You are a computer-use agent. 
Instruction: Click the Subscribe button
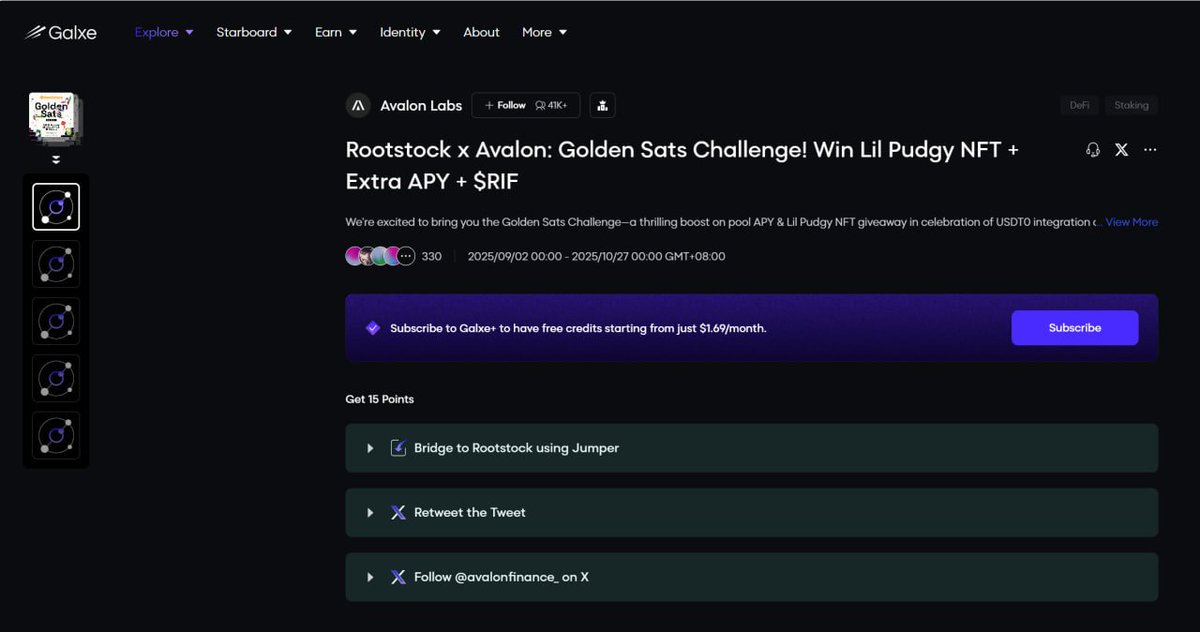1074,328
